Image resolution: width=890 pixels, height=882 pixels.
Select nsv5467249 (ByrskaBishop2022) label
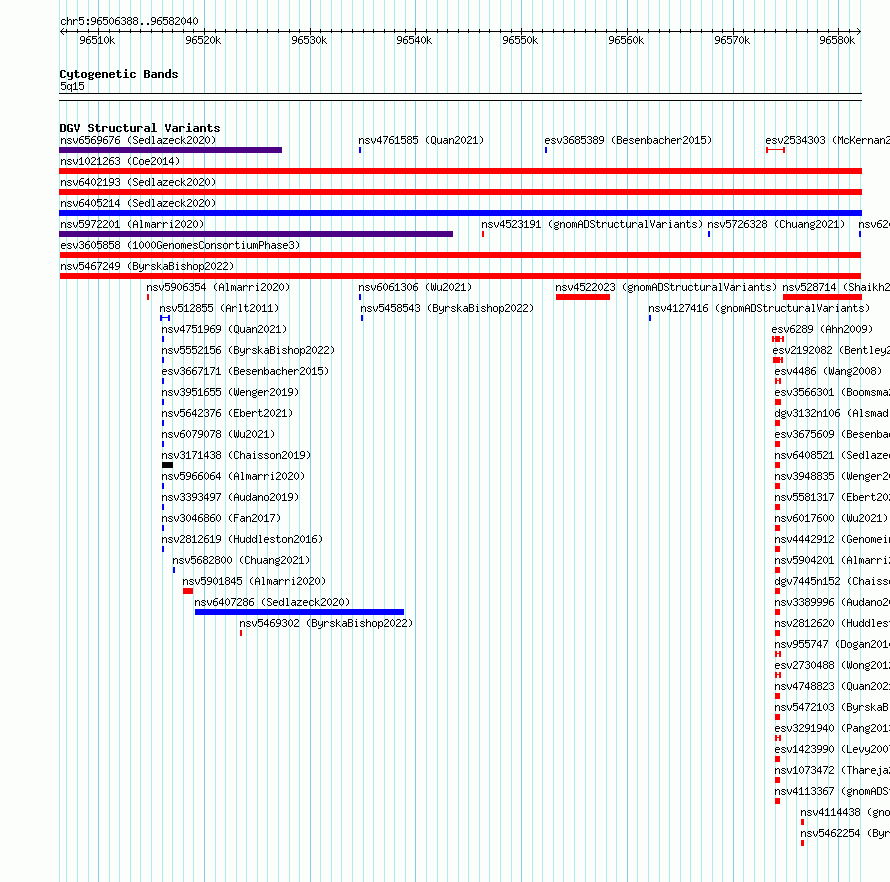pos(147,266)
